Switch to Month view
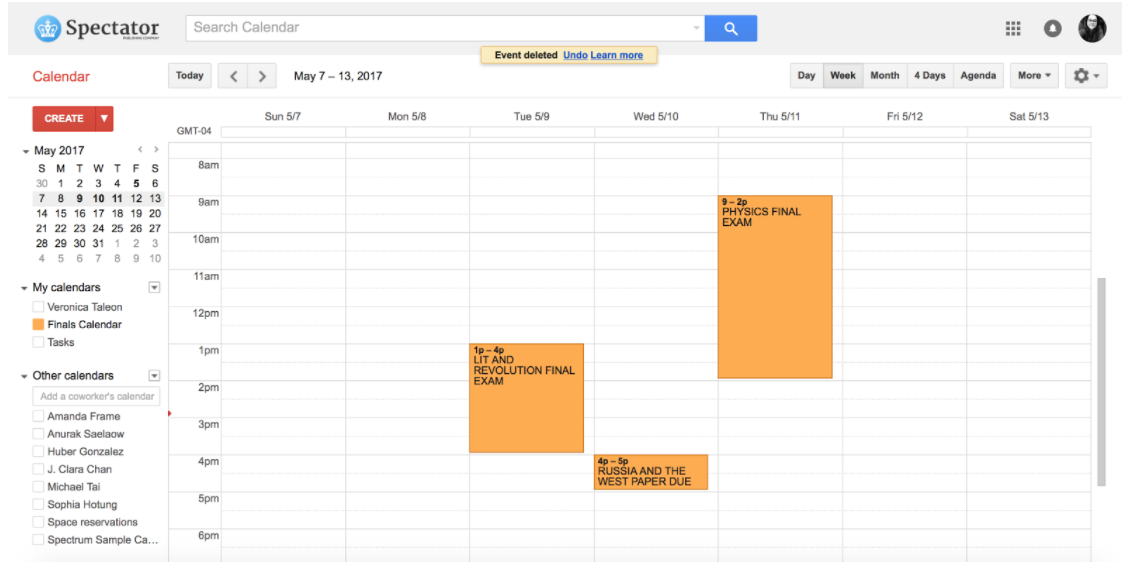 coord(884,76)
